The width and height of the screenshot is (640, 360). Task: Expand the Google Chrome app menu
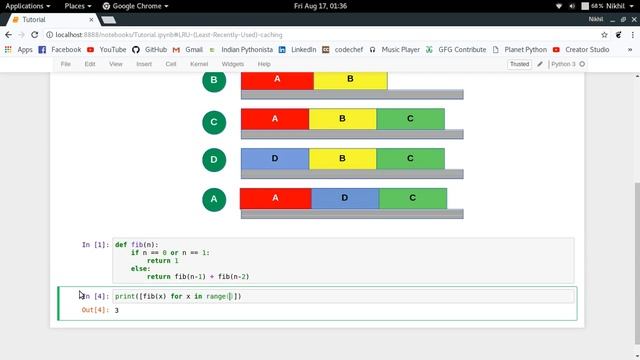click(135, 6)
